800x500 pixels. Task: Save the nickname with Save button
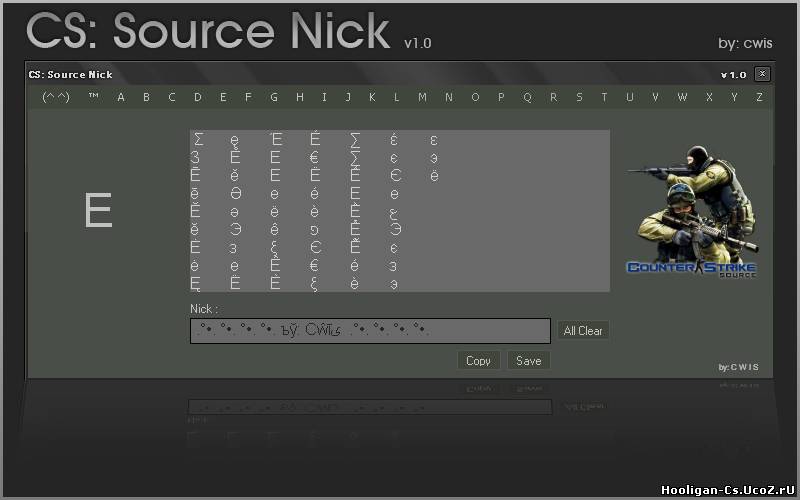529,361
